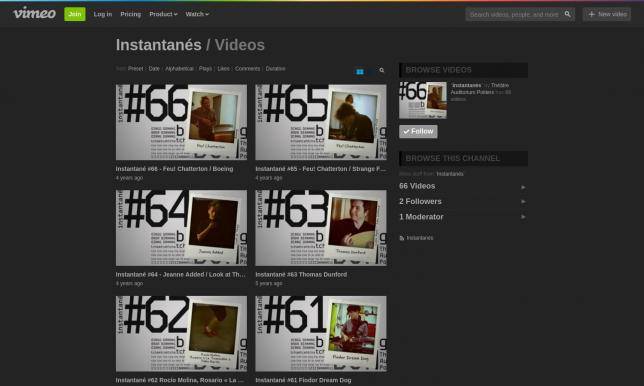Open the search-in-channel magnifier icon
This screenshot has width=644, height=386.
pos(382,71)
